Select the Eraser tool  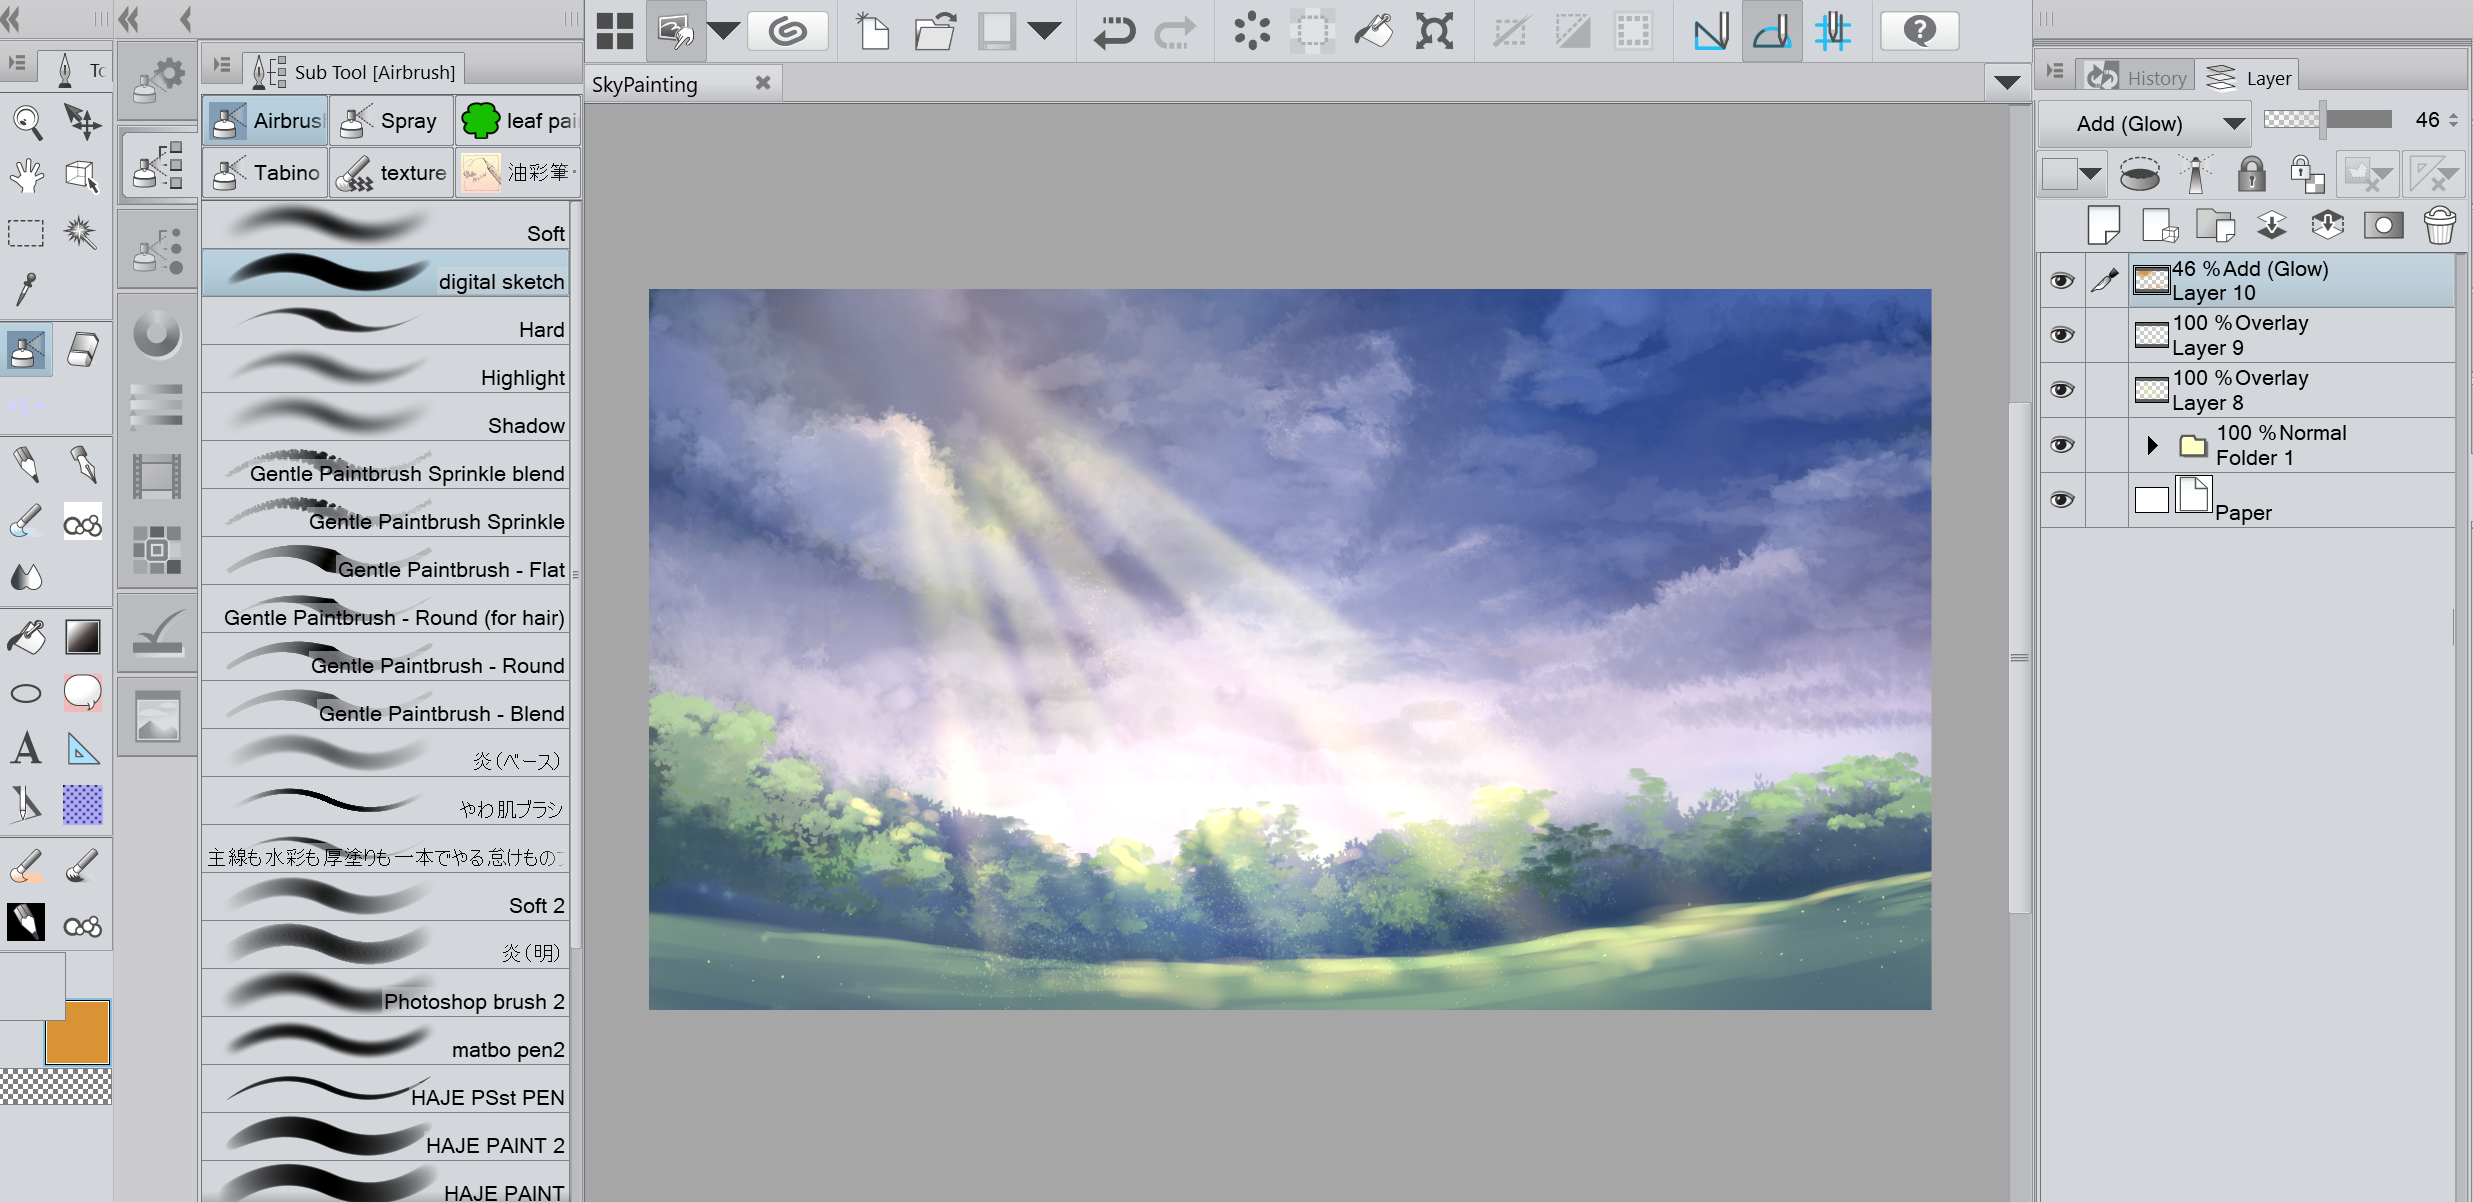[x=82, y=350]
